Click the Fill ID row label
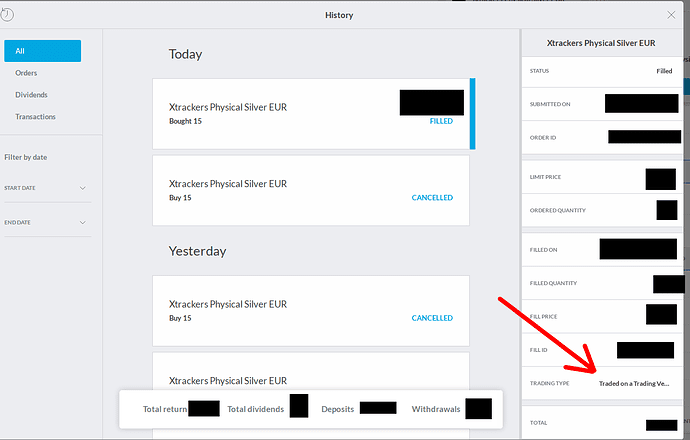This screenshot has height=440, width=690. pyautogui.click(x=539, y=350)
